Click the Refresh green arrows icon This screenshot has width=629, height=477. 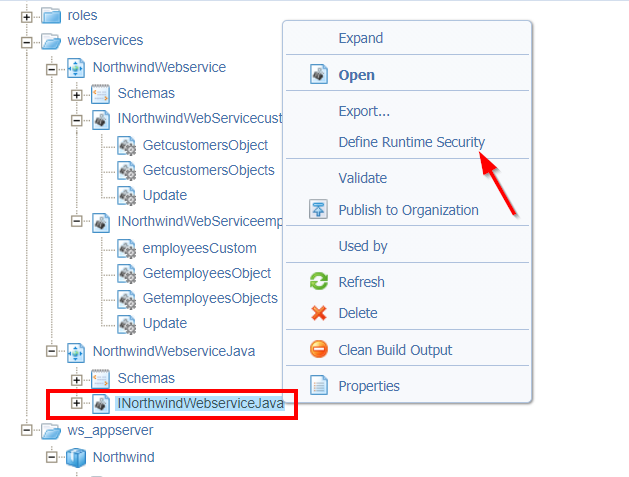(319, 282)
